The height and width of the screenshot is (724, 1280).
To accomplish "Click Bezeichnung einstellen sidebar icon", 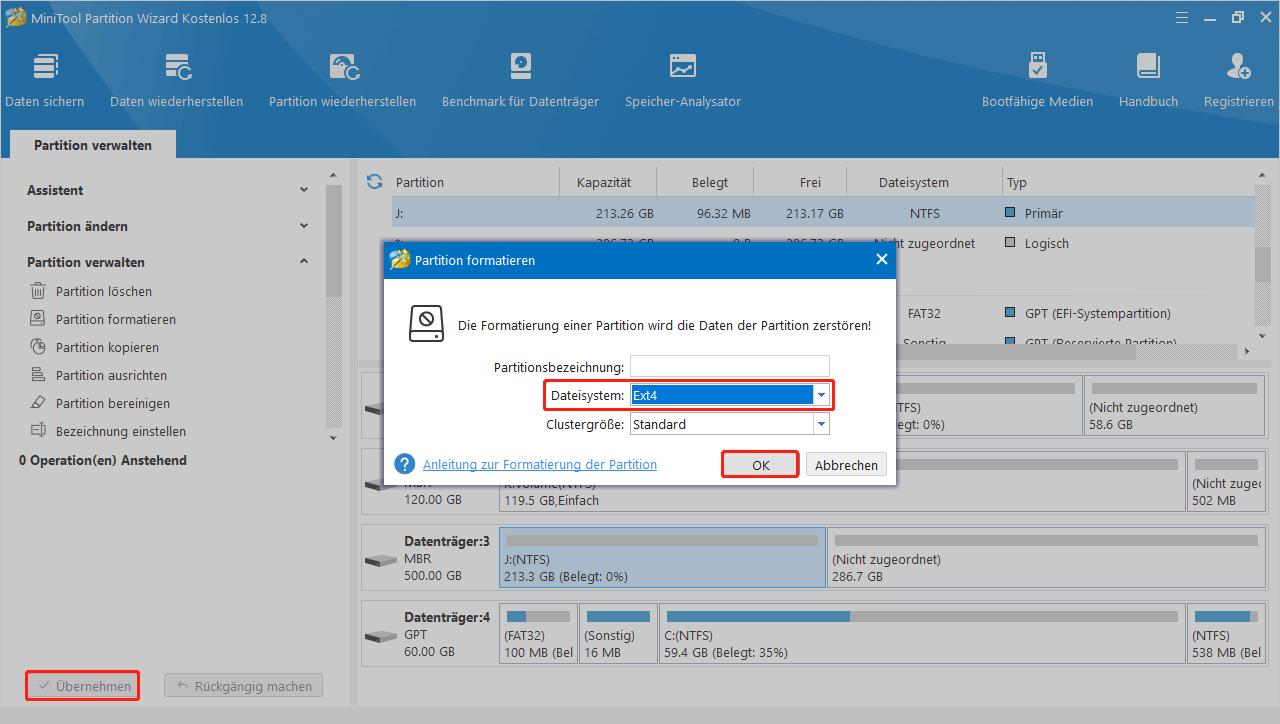I will [38, 431].
